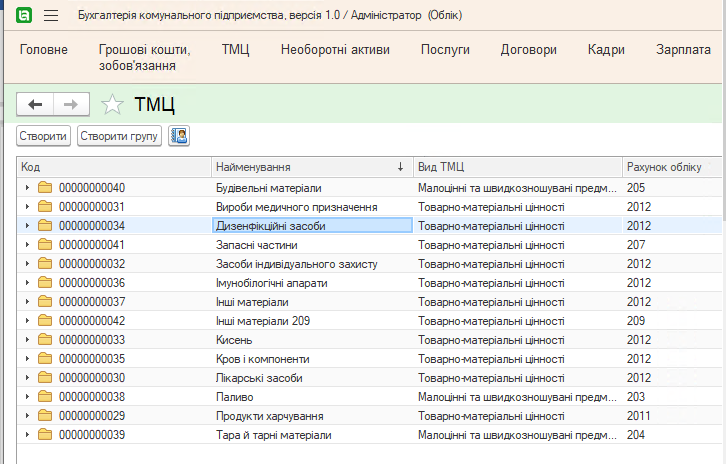
Task: Open the Послуги section
Action: [x=445, y=50]
